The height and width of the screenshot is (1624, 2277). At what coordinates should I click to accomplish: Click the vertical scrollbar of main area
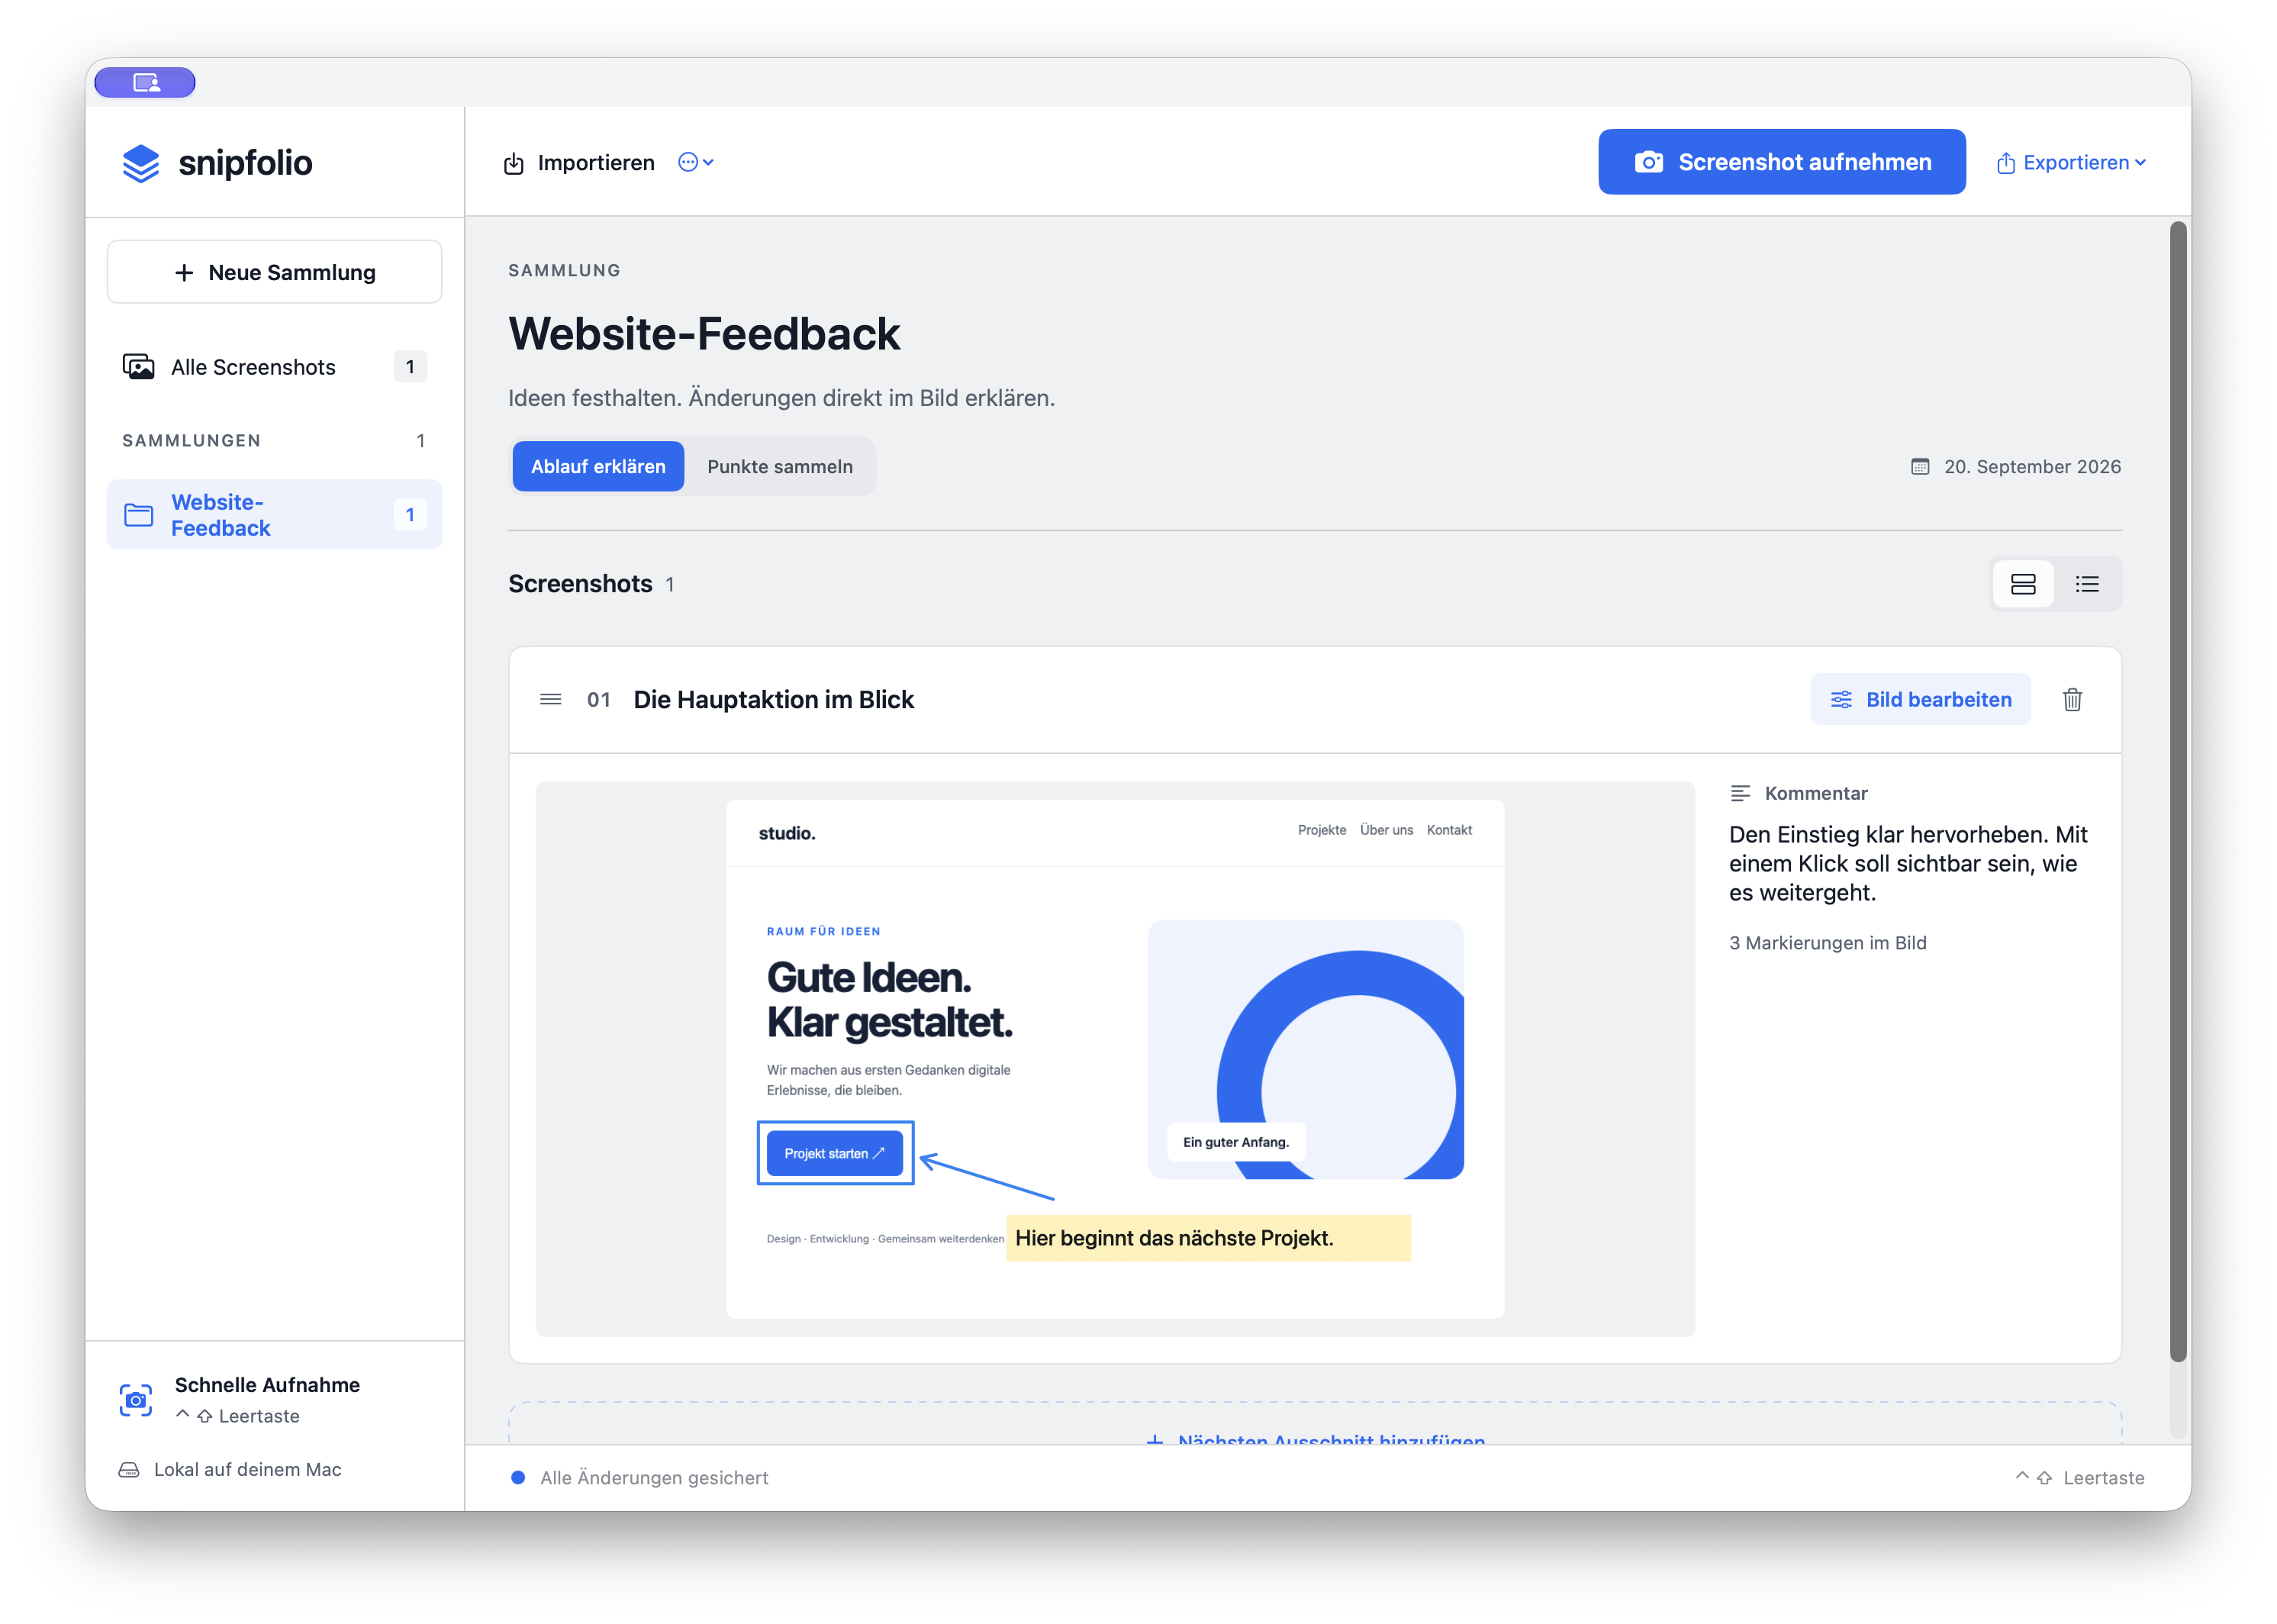[x=2178, y=790]
